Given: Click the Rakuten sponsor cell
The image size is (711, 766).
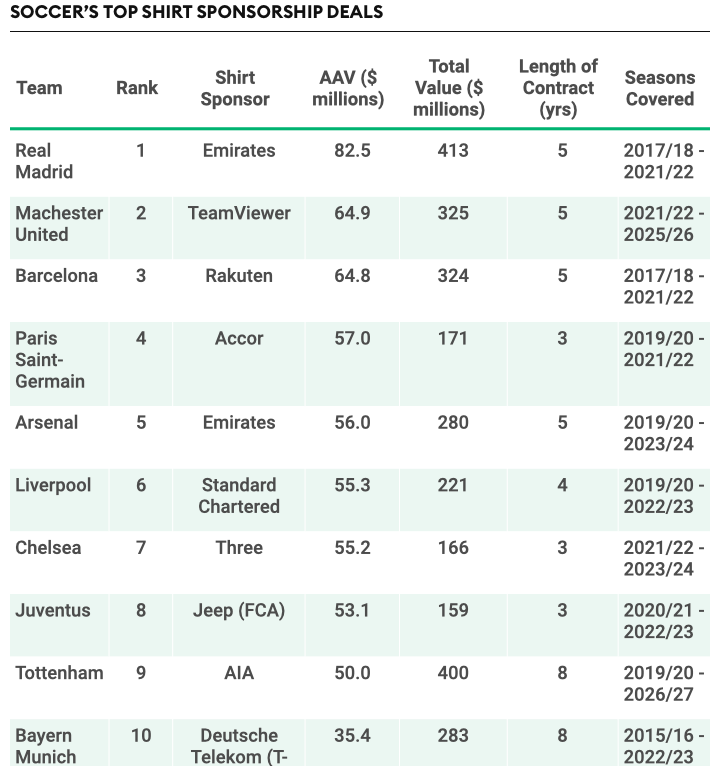Looking at the screenshot, I should coord(239,275).
